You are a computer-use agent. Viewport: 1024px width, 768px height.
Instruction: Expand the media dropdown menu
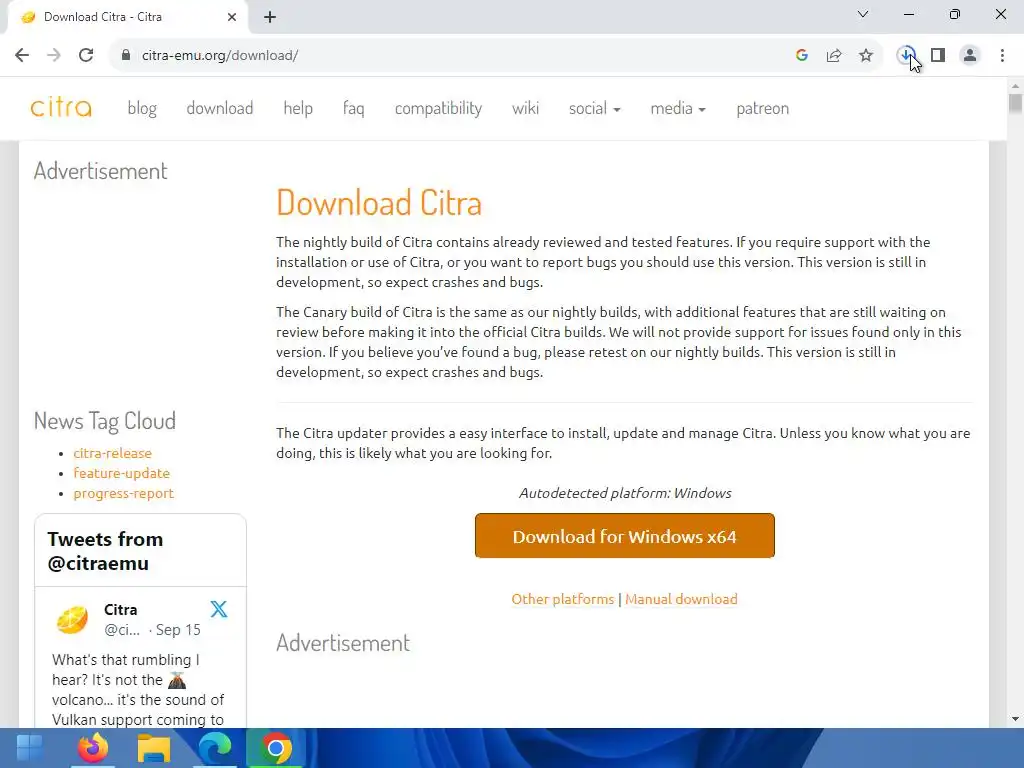click(x=678, y=108)
